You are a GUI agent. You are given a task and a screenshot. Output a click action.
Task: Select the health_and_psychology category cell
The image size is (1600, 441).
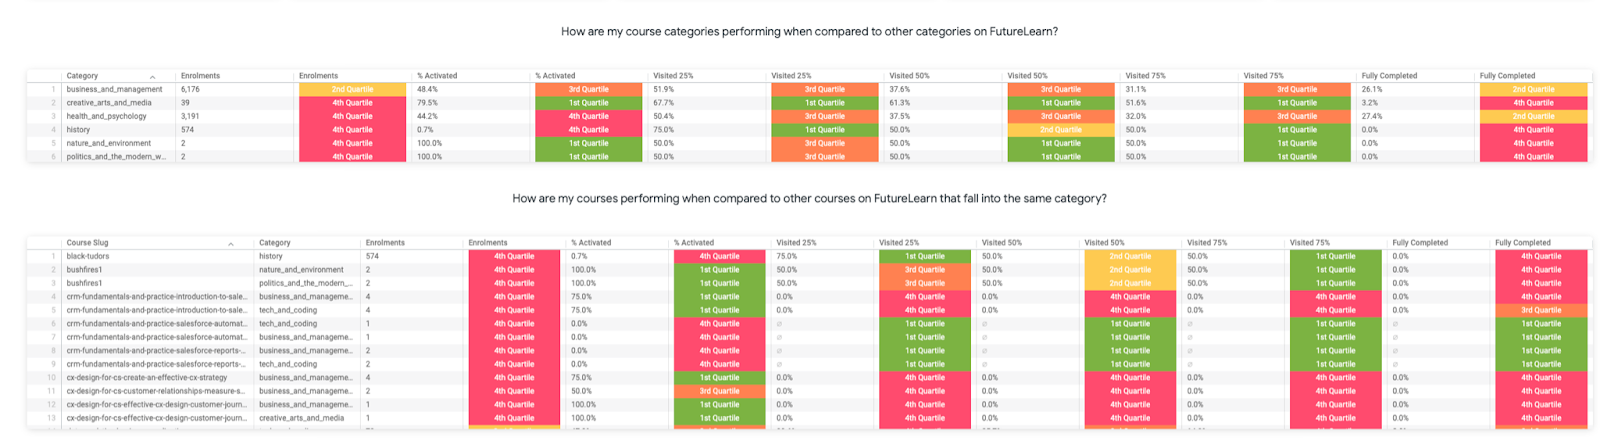point(106,116)
